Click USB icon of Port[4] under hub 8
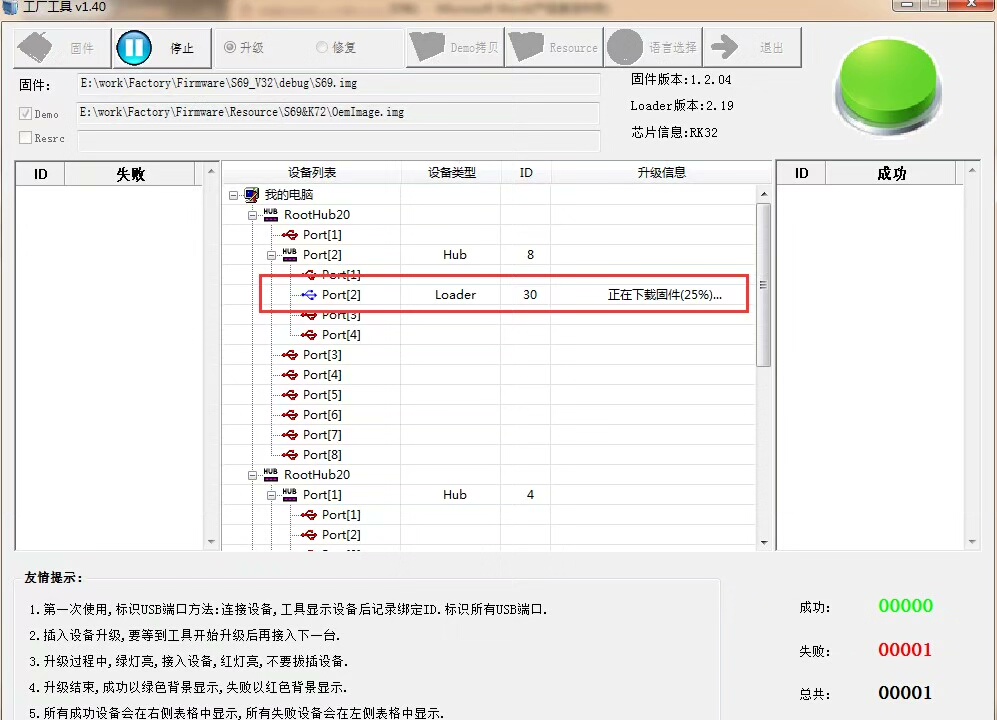997x720 pixels. point(309,335)
